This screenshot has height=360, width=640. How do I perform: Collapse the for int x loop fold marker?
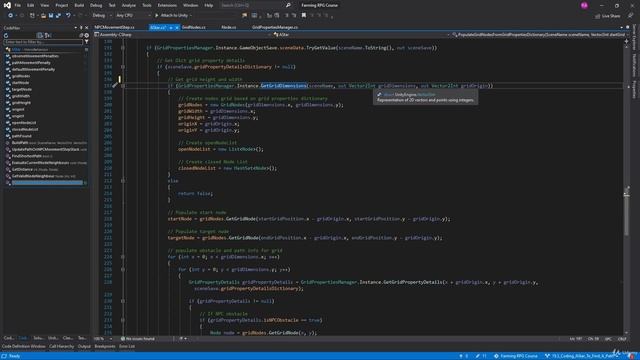(x=123, y=257)
